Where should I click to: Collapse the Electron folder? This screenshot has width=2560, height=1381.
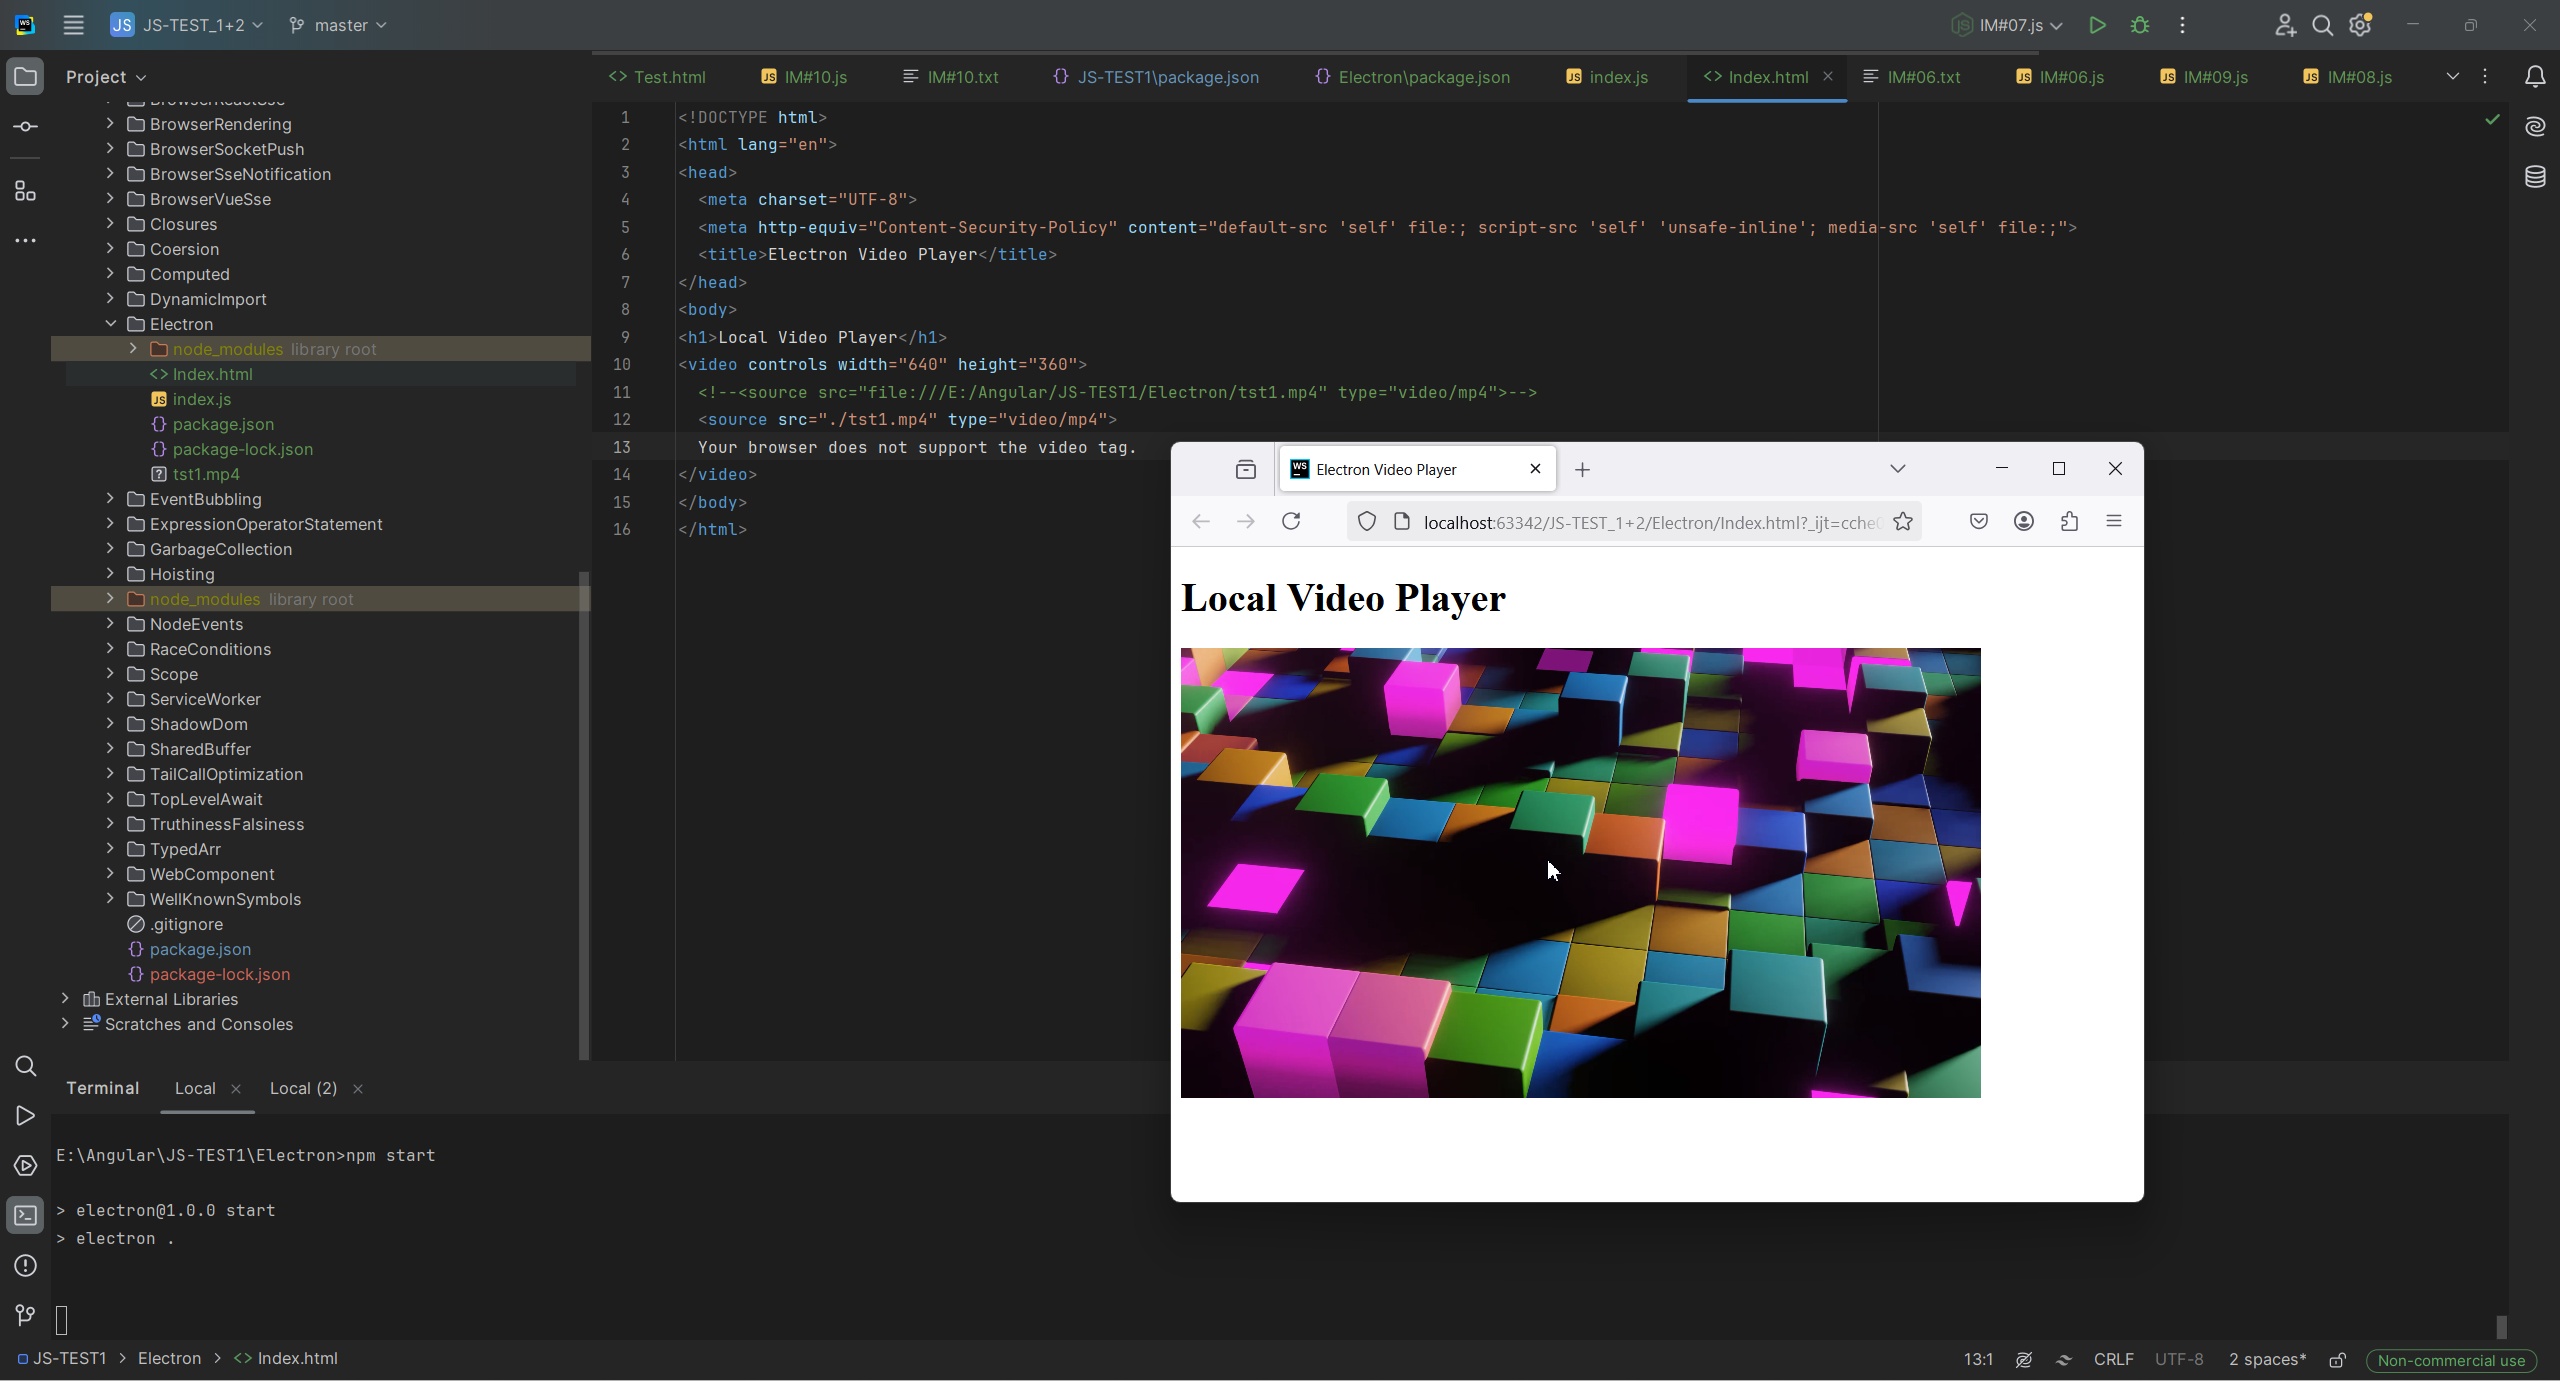click(110, 324)
